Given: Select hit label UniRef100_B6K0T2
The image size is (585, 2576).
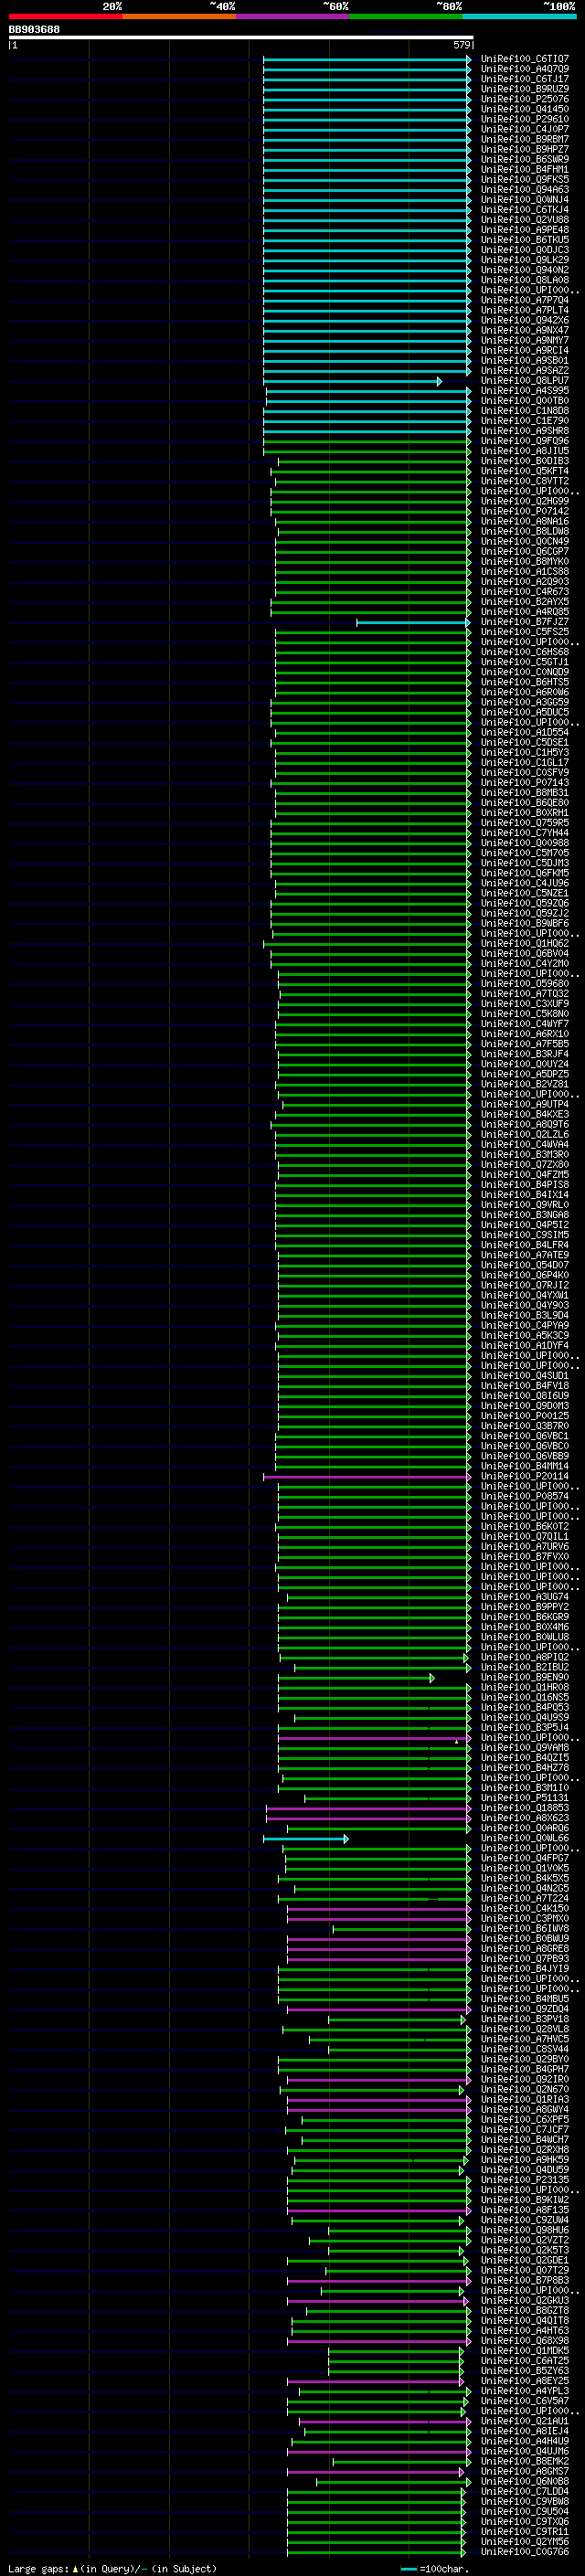Looking at the screenshot, I should coord(525,1526).
